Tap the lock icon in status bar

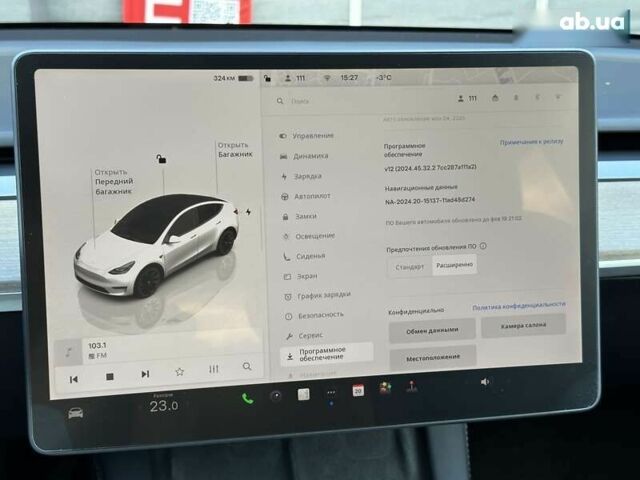267,78
